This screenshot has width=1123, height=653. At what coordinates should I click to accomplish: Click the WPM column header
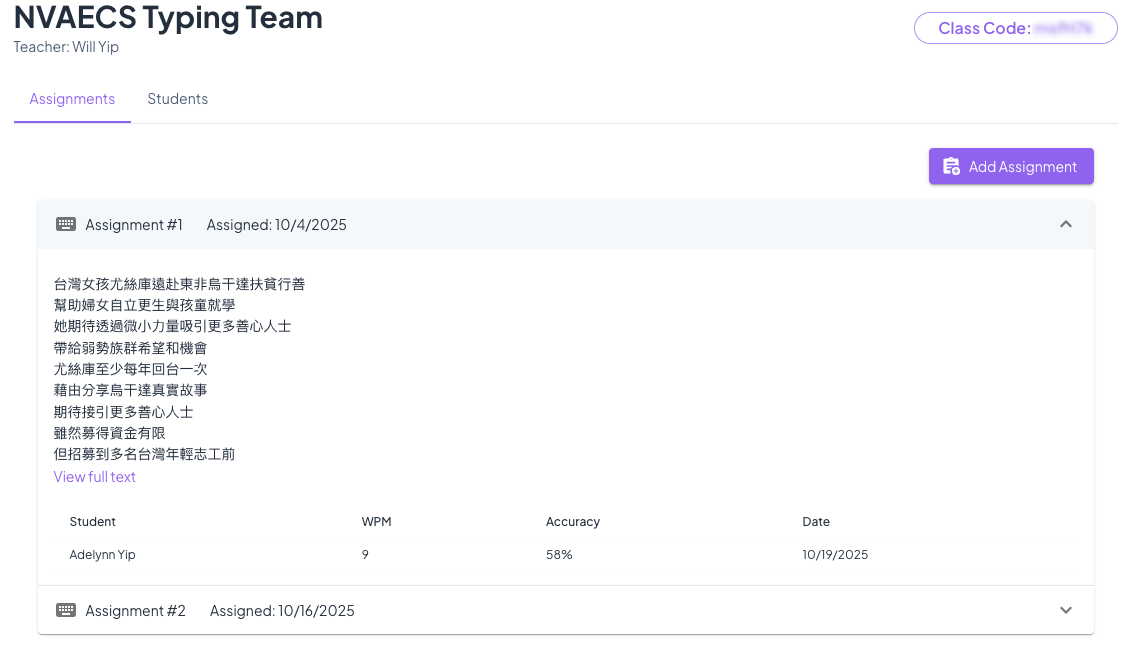(376, 522)
